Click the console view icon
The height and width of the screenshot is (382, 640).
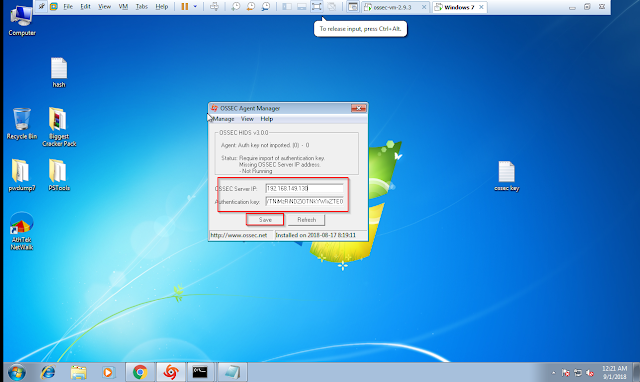pyautogui.click(x=353, y=7)
